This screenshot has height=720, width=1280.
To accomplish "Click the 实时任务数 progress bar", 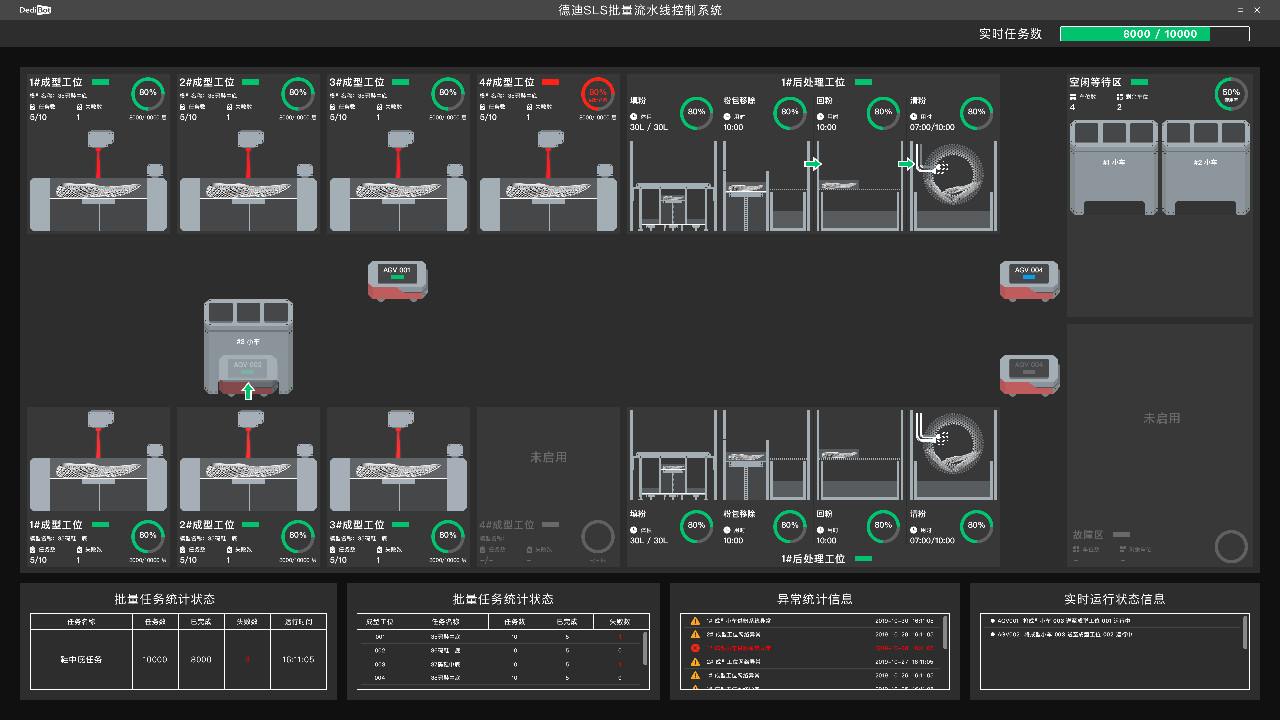I will tap(1154, 34).
